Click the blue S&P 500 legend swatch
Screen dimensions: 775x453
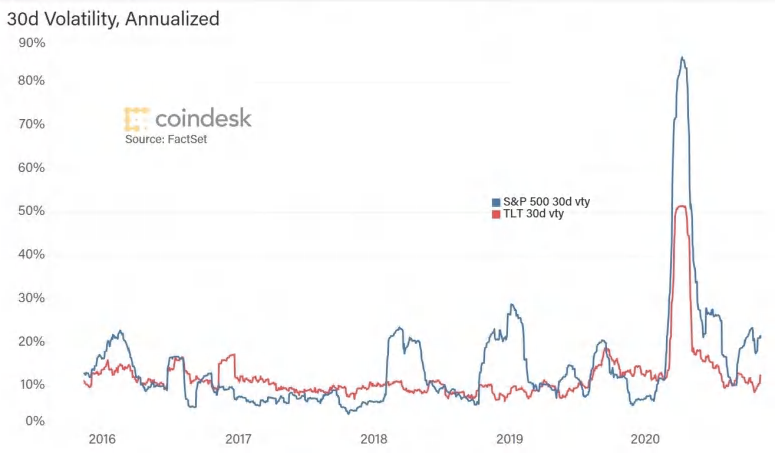496,202
